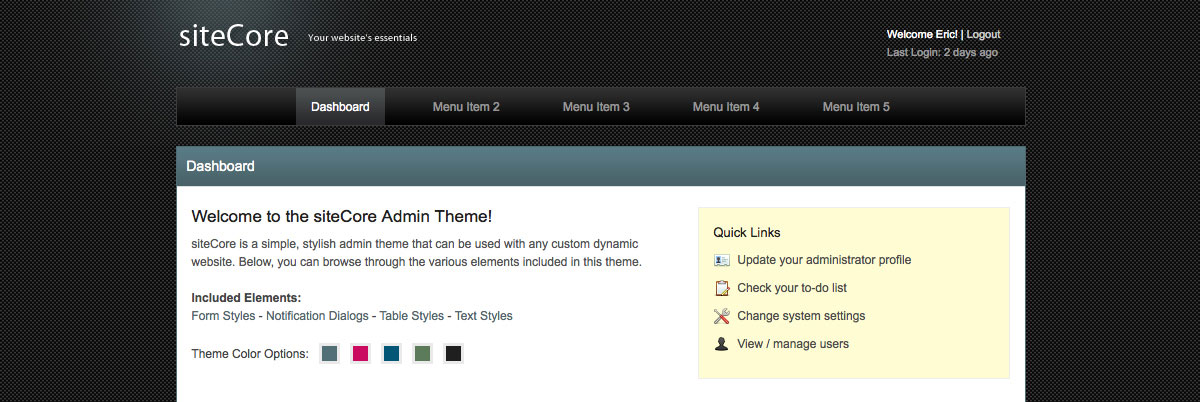Go to Menu Item 2
Viewport: 1200px width, 402px height.
pos(466,107)
